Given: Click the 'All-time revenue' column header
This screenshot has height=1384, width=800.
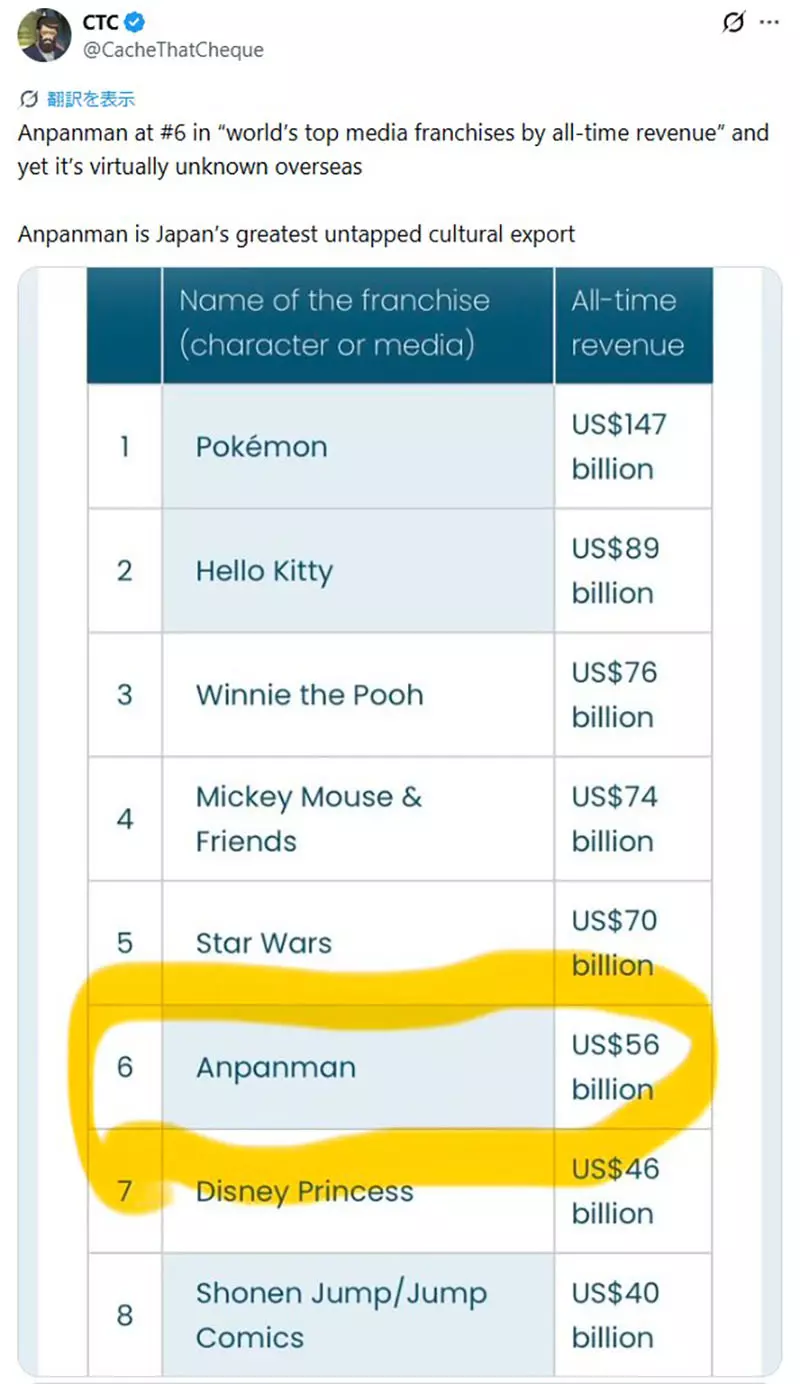Looking at the screenshot, I should click(x=627, y=322).
